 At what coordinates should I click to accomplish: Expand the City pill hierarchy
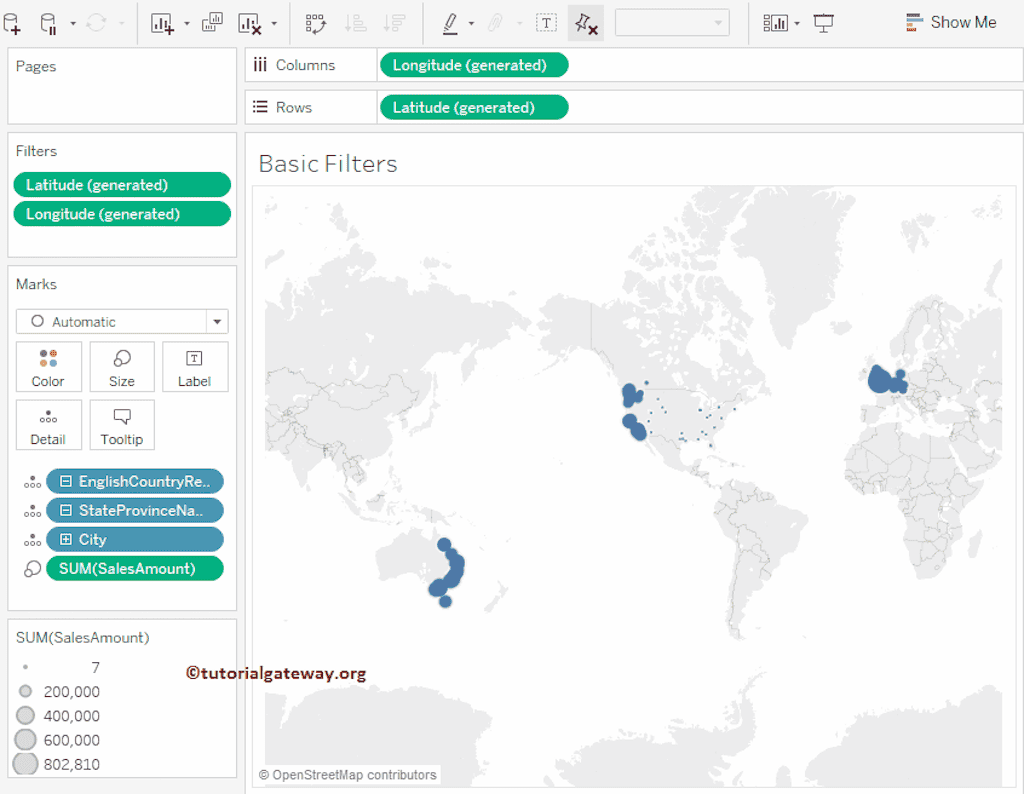click(66, 540)
